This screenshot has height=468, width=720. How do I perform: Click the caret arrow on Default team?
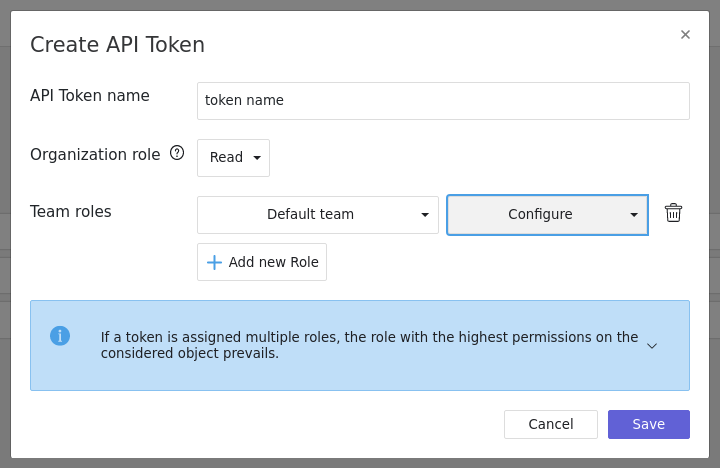coord(425,215)
